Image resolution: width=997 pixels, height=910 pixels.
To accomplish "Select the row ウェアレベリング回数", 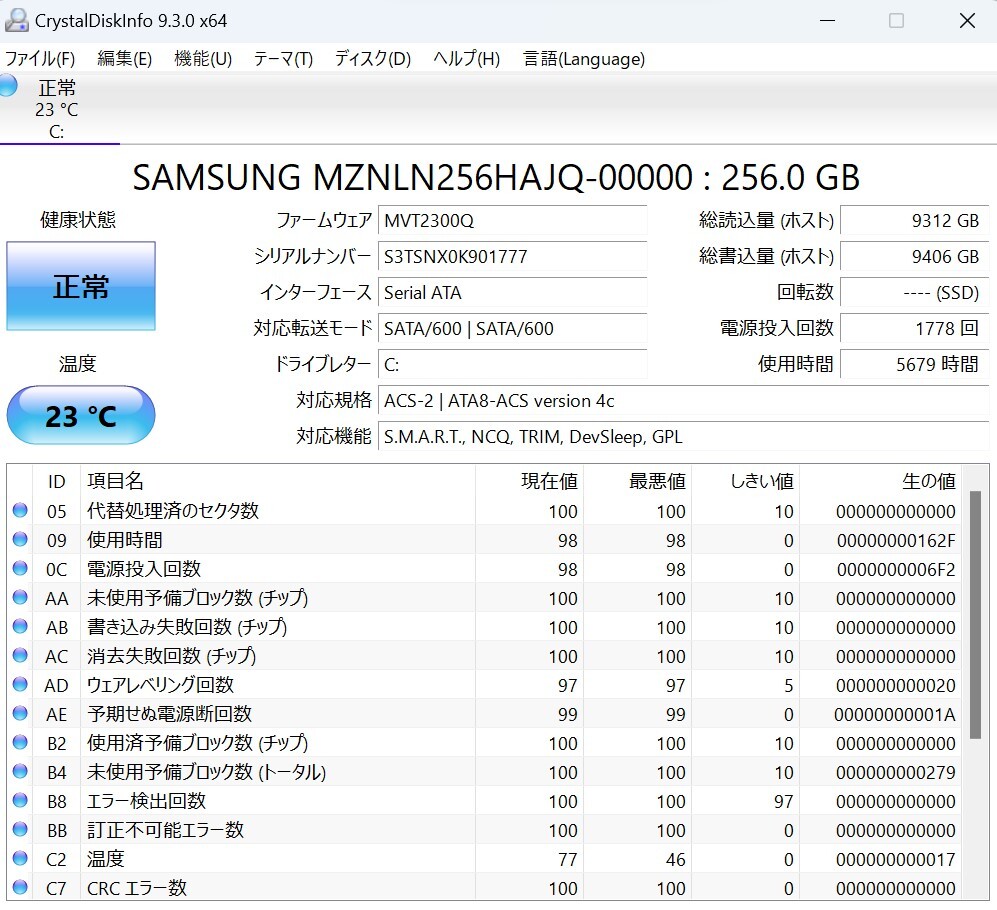I will click(486, 685).
